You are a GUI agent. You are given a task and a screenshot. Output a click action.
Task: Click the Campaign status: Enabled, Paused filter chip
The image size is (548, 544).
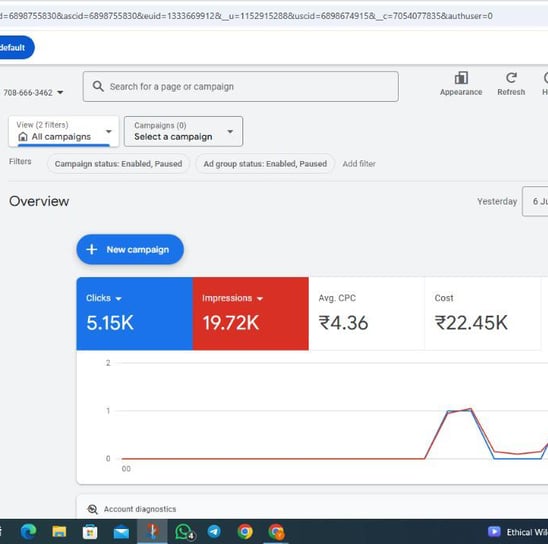118,164
